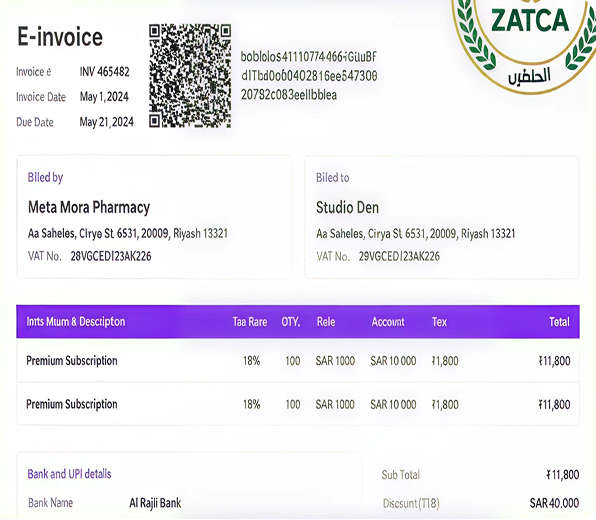Click the Tex column header
Screen dimensions: 596x520
click(439, 322)
